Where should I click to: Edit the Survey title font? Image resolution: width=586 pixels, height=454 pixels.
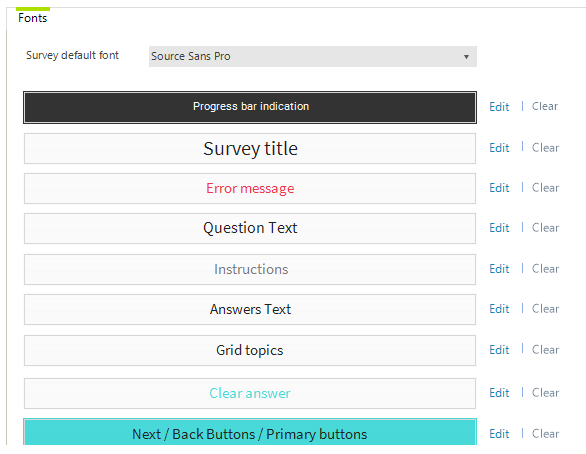[x=499, y=148]
